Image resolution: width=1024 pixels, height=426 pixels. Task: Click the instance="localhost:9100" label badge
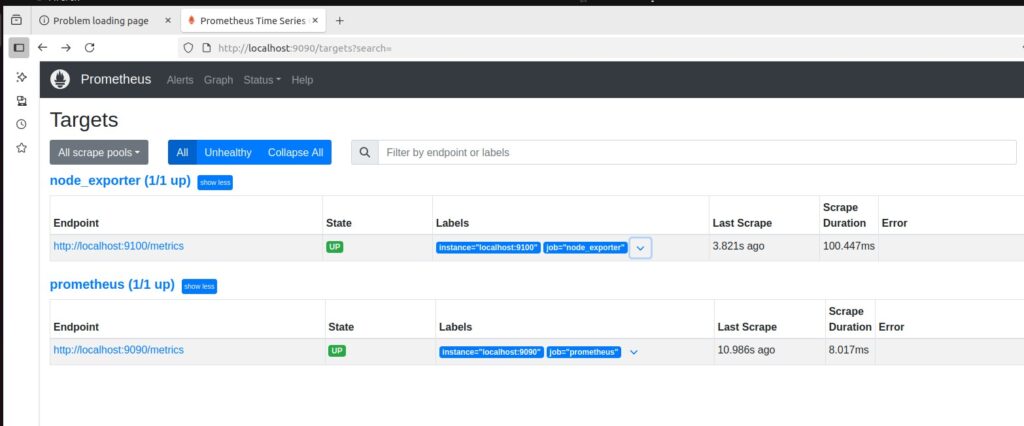(488, 248)
